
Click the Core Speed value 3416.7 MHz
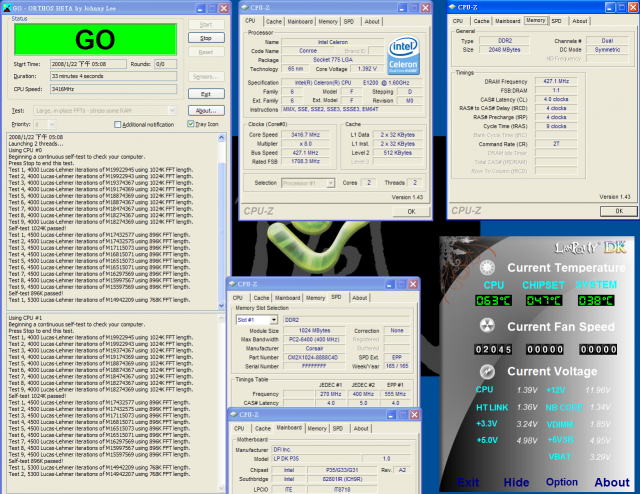(305, 135)
